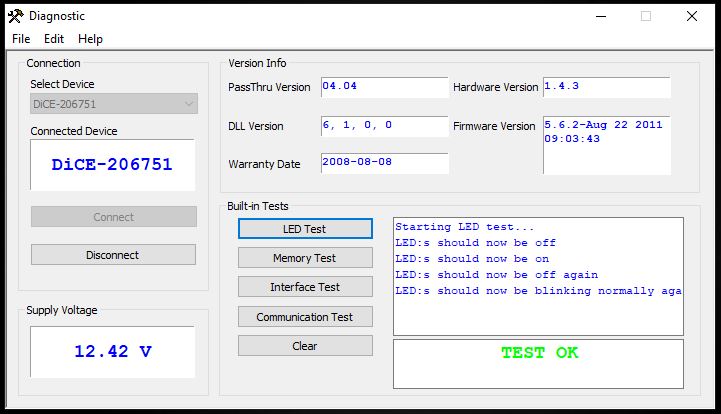Image resolution: width=721 pixels, height=414 pixels.
Task: Click the 'Starting LED test...' log line
Action: tap(464, 227)
